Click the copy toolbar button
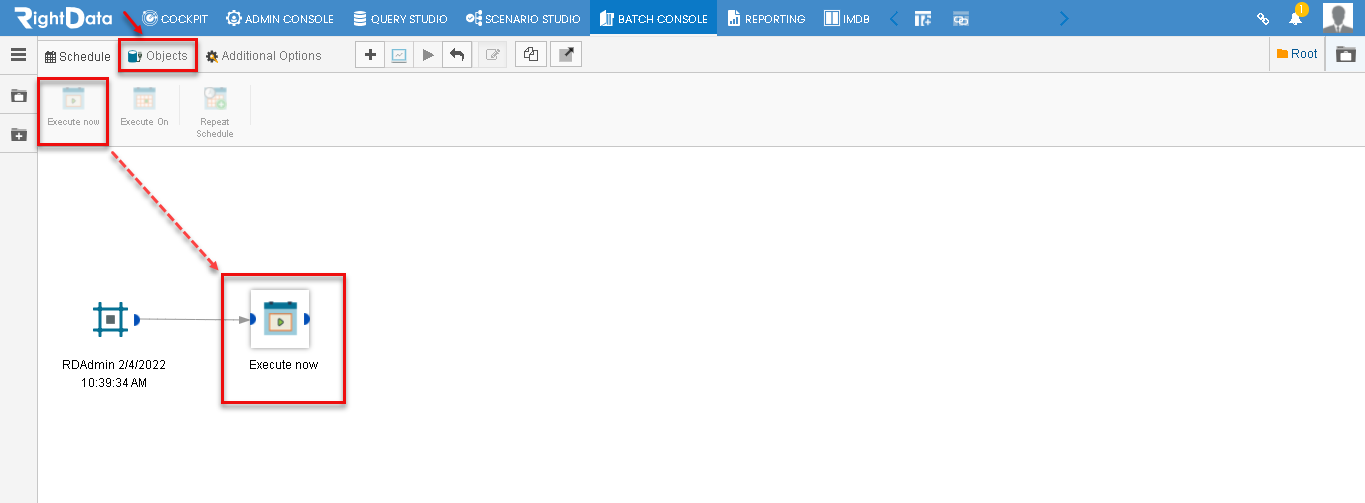 point(530,55)
